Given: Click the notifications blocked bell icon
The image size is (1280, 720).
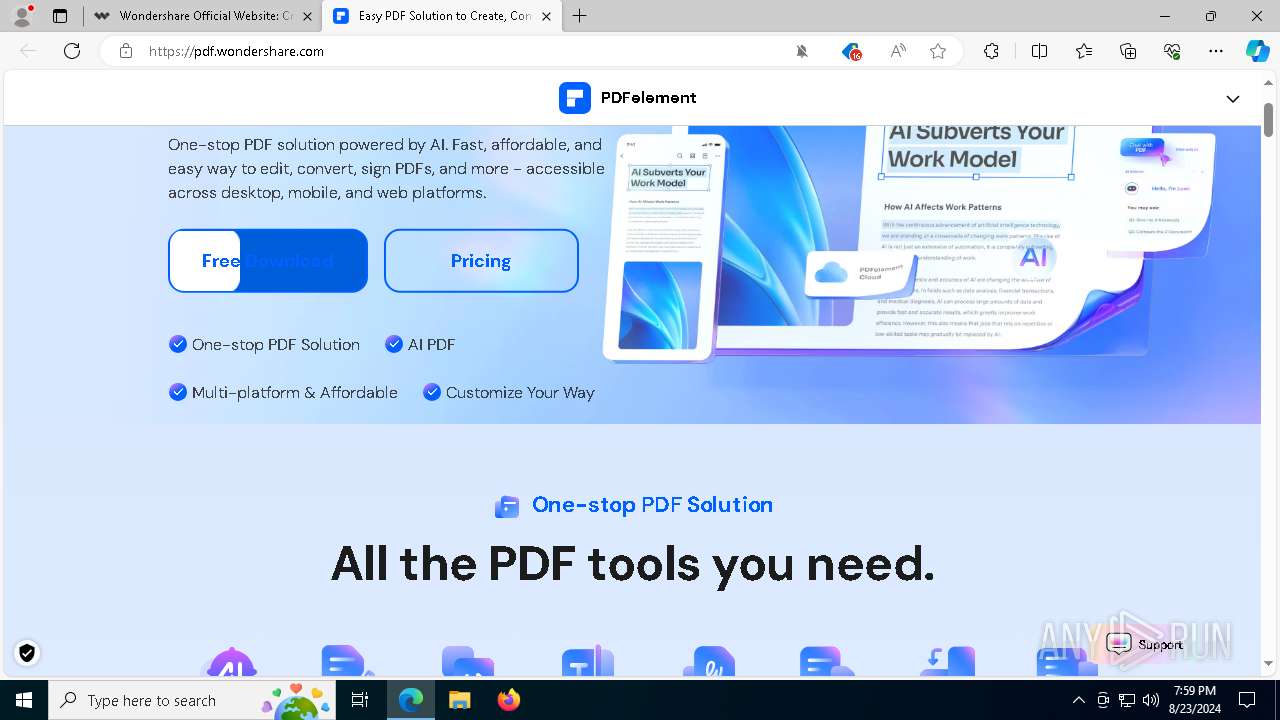Looking at the screenshot, I should point(802,51).
